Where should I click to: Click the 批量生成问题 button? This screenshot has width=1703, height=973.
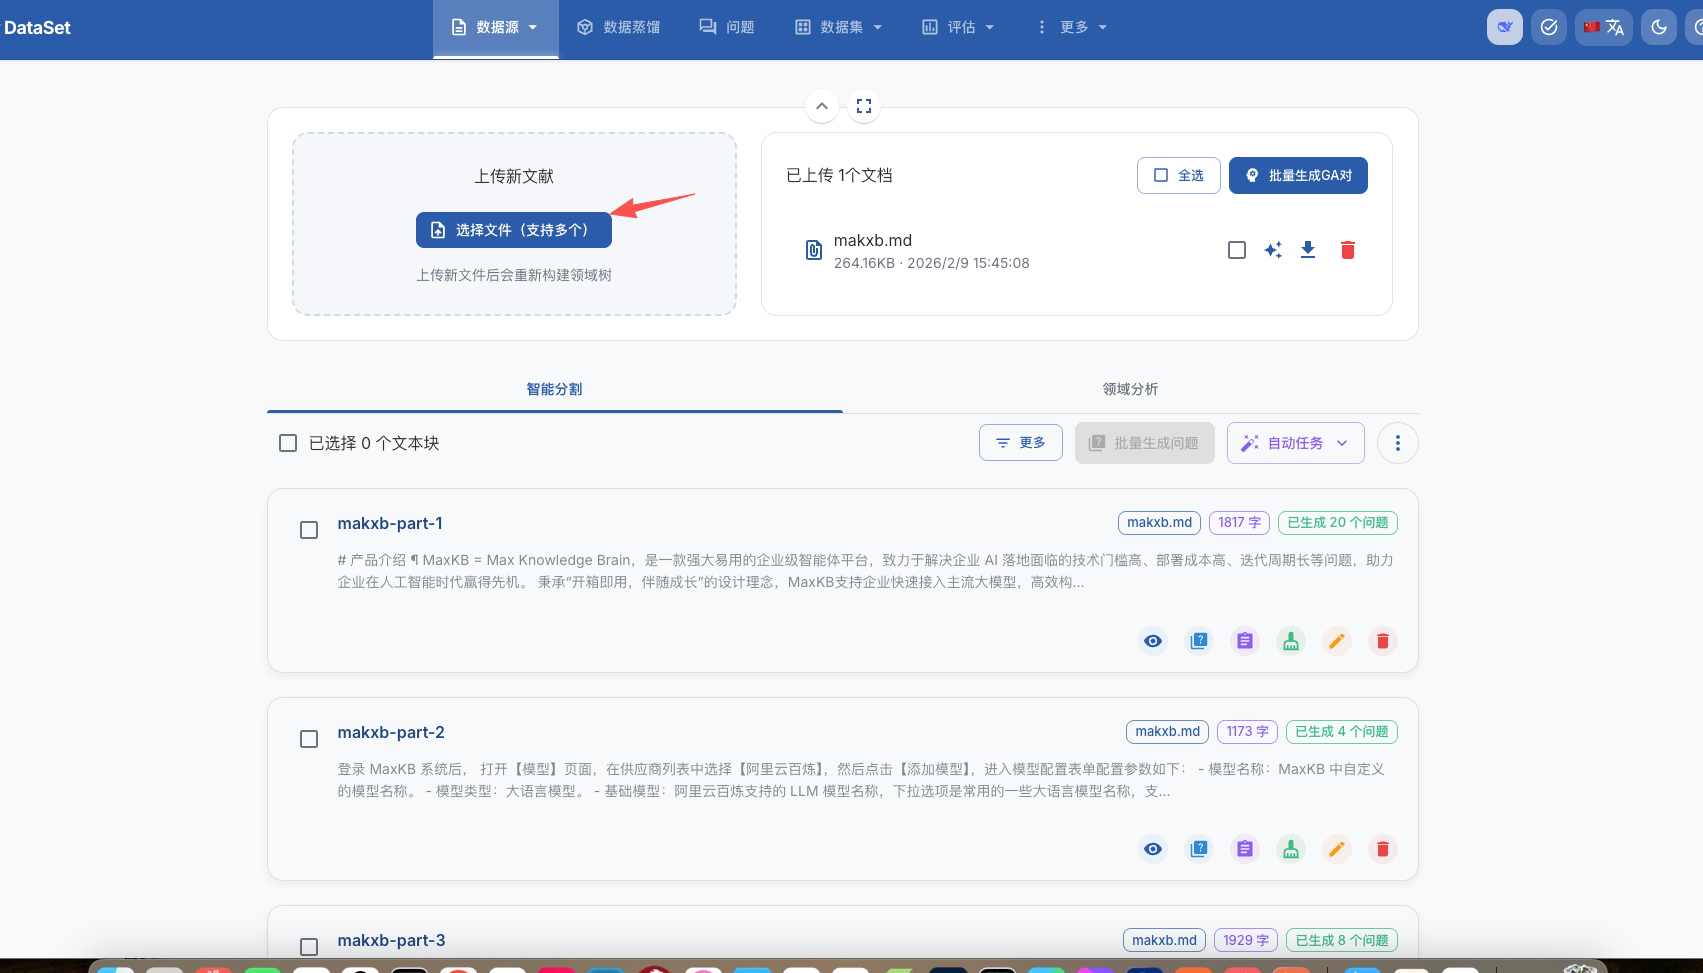(x=1145, y=443)
